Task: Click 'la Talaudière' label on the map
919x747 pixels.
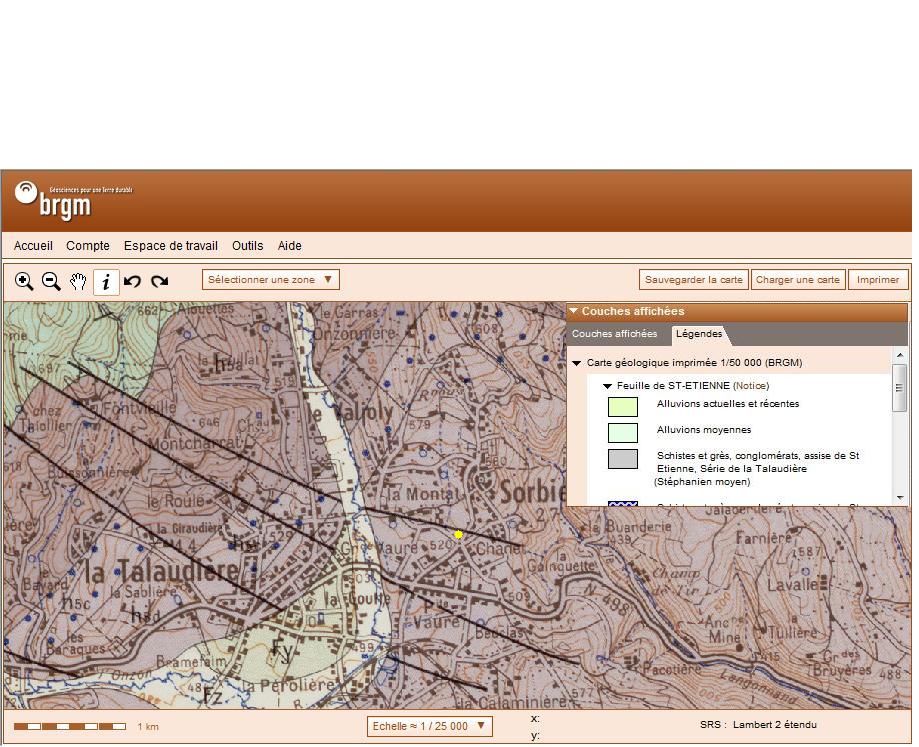Action: pos(162,572)
